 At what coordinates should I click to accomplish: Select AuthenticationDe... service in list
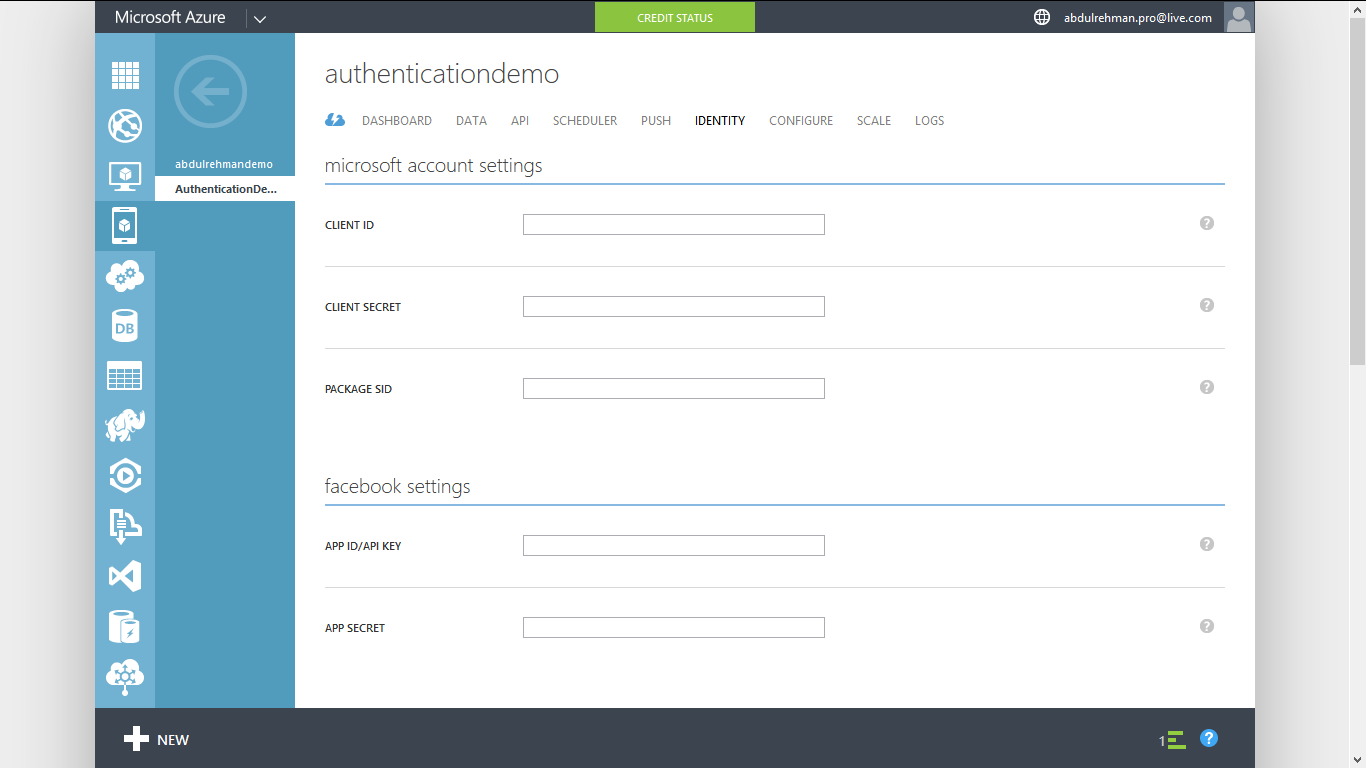[225, 188]
